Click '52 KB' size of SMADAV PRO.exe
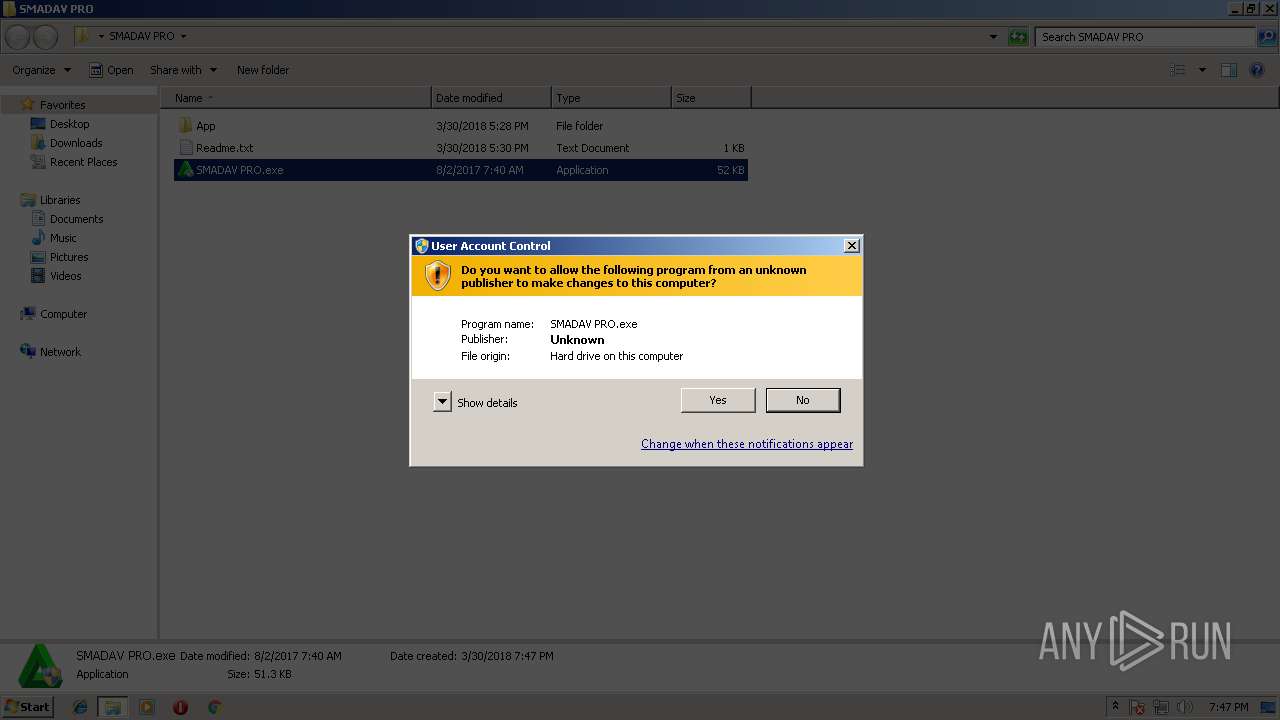The height and width of the screenshot is (720, 1280). 731,170
